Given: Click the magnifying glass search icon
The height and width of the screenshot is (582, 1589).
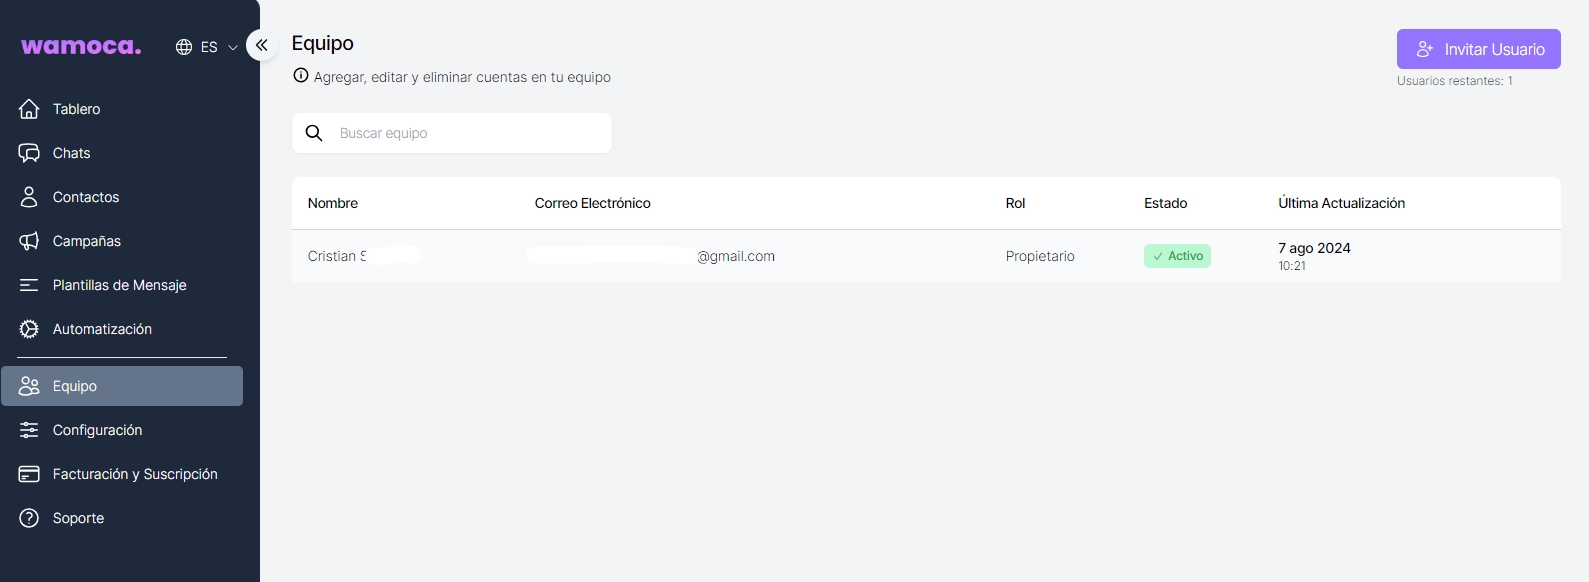Looking at the screenshot, I should [314, 133].
